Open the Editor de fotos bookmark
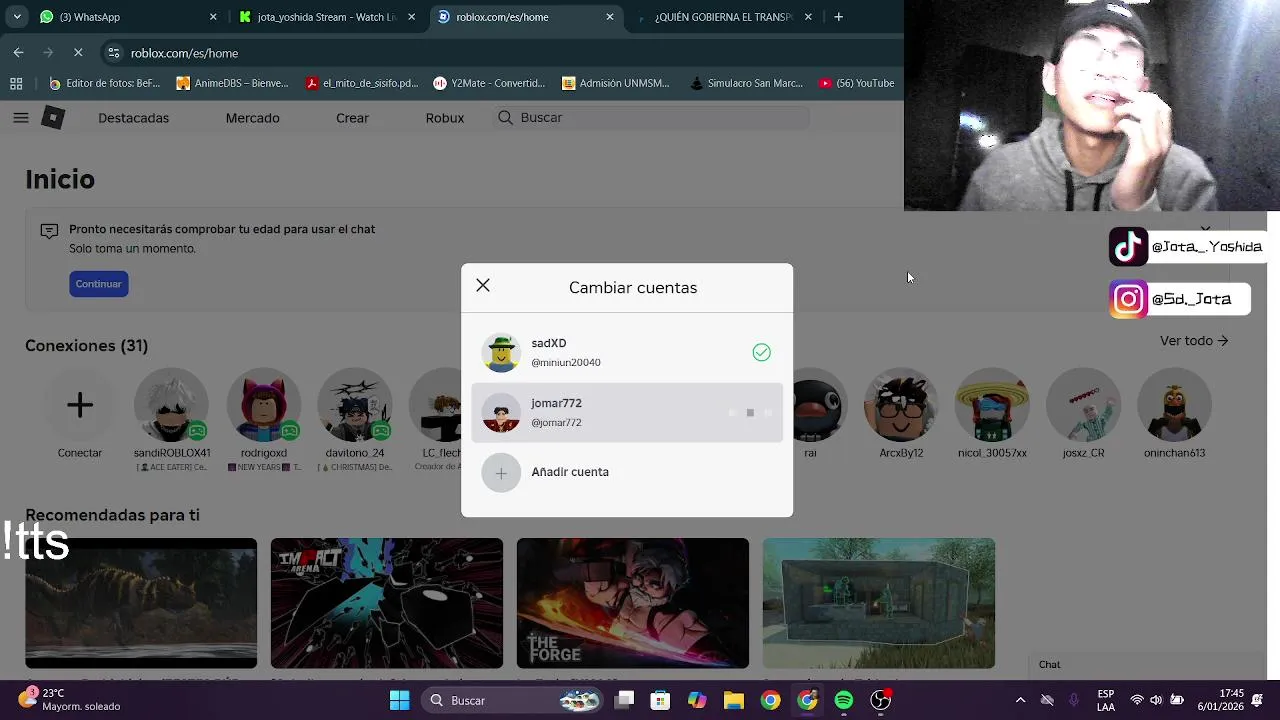Screen dimensions: 1280x720 point(105,84)
